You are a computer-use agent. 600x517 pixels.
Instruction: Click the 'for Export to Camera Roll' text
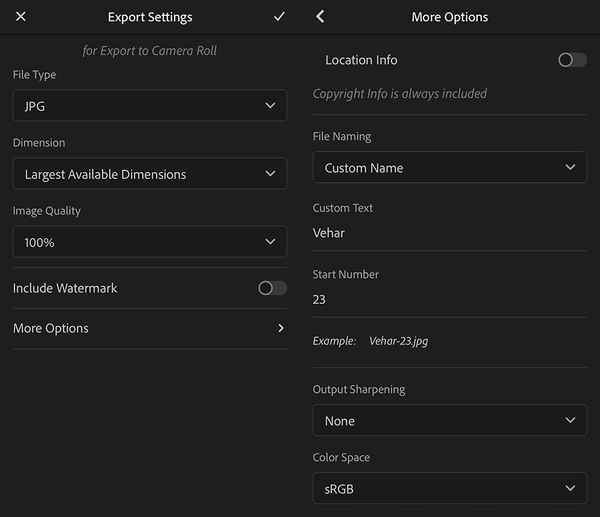150,51
